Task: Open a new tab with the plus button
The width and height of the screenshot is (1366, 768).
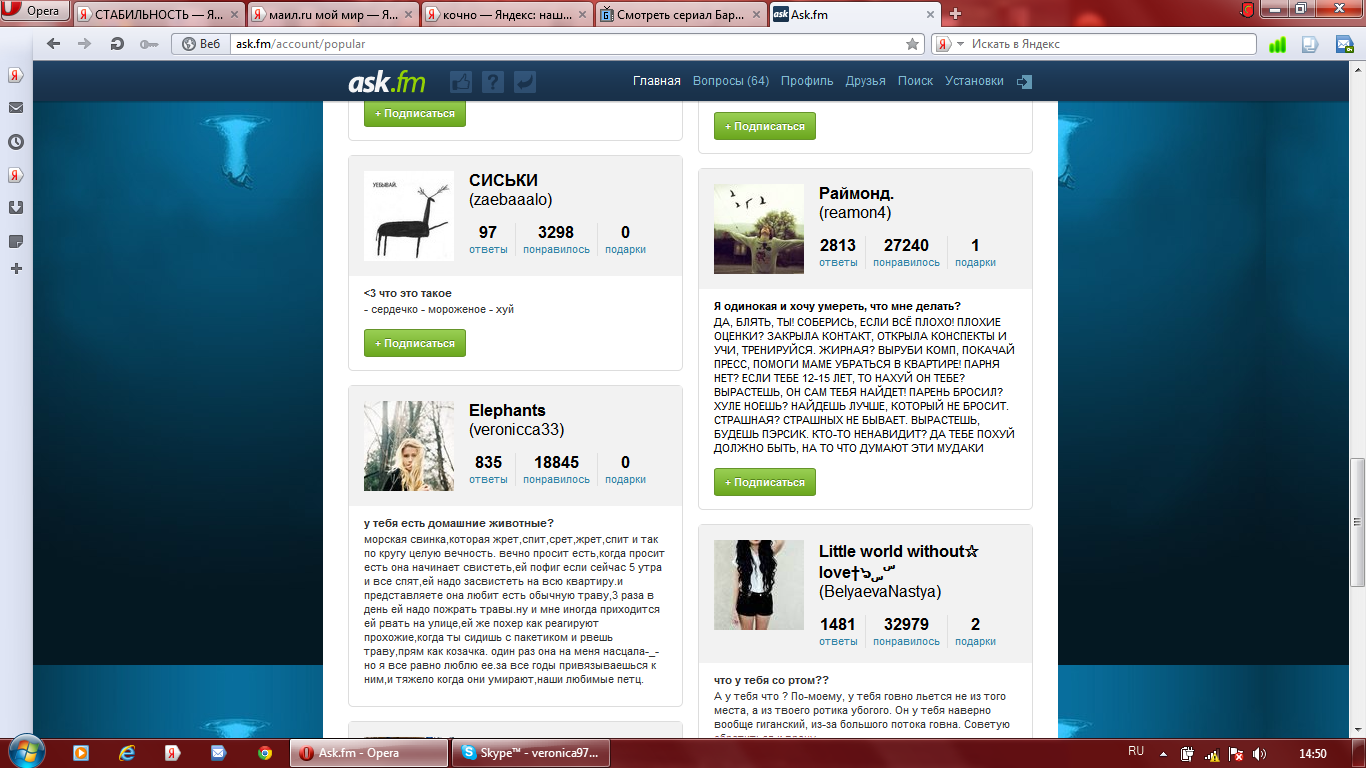Action: point(955,14)
